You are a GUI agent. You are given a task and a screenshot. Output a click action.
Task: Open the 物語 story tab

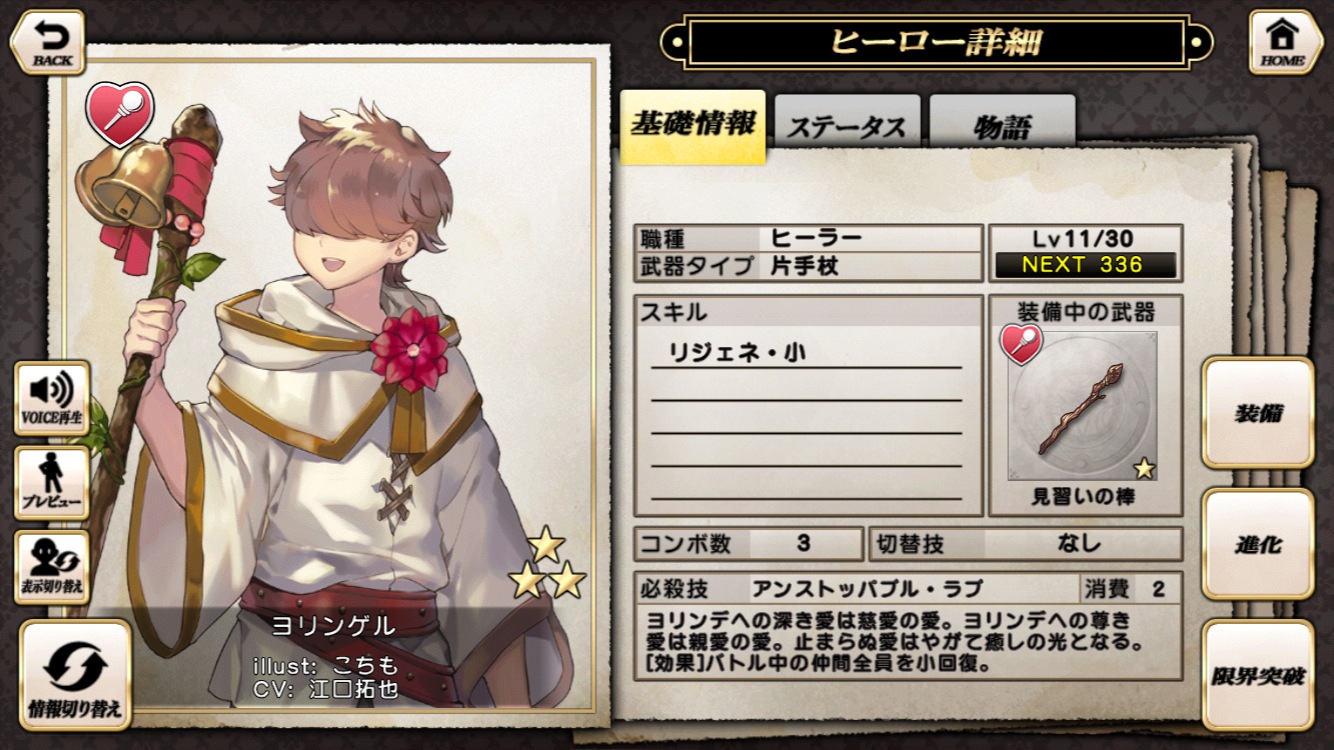click(1002, 126)
